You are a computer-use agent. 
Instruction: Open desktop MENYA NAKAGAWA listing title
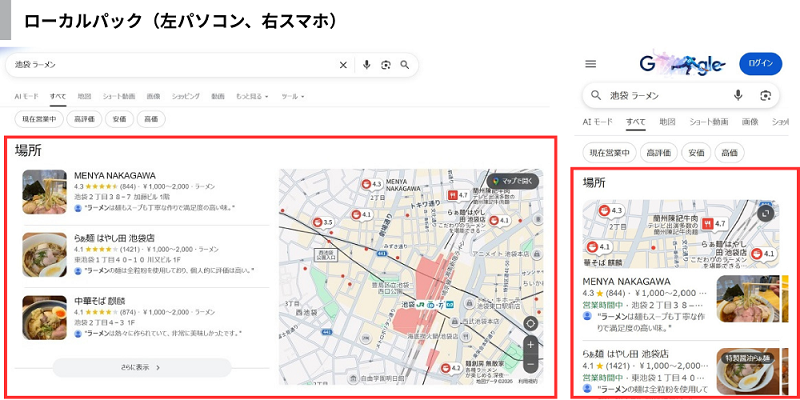pos(115,176)
